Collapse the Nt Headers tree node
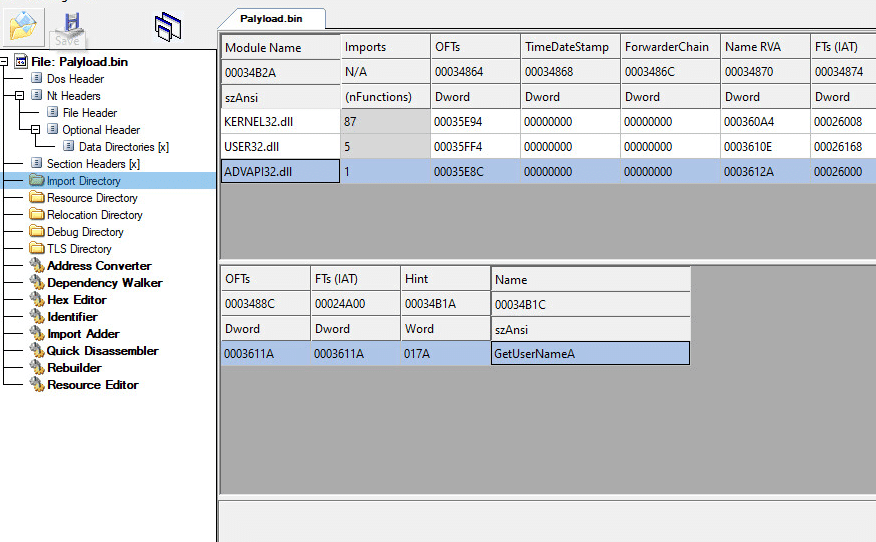The width and height of the screenshot is (876, 542). (20, 96)
